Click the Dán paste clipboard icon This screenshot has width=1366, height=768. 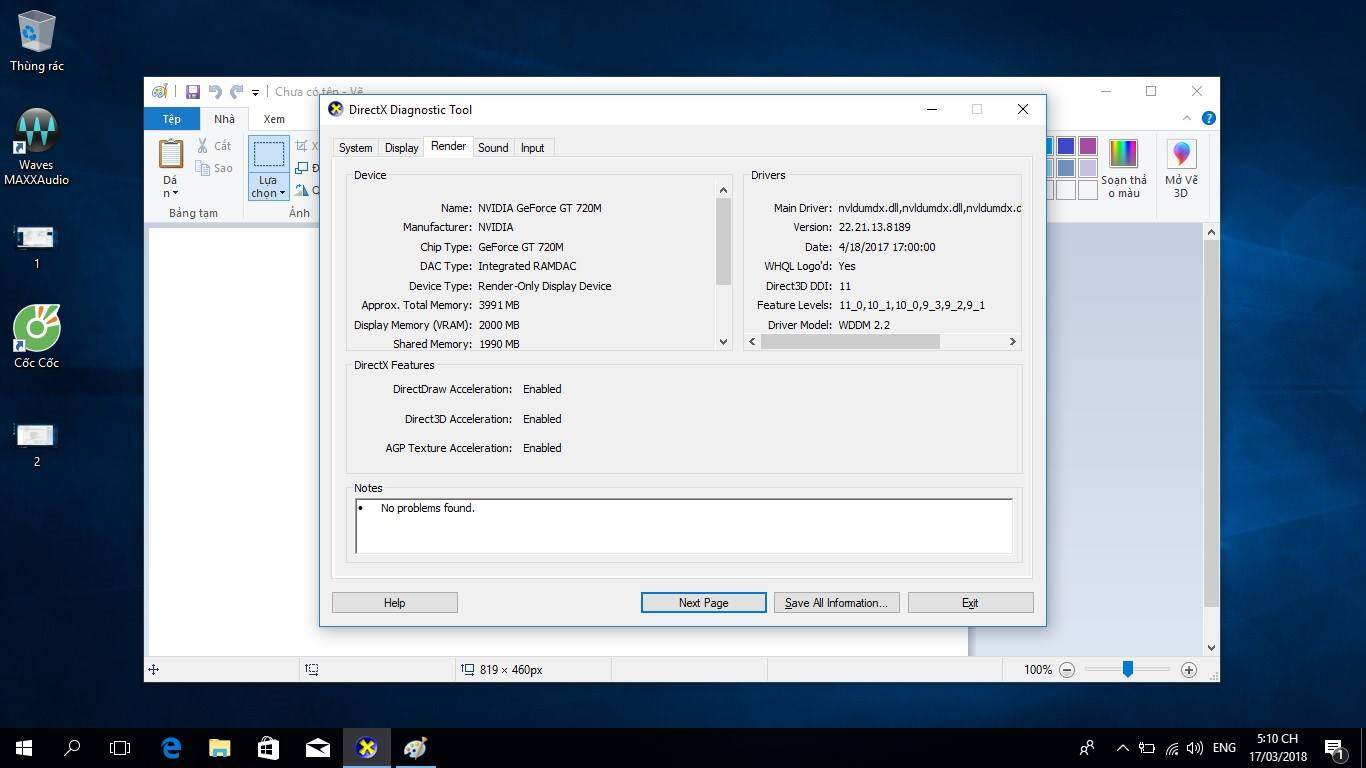pos(171,155)
